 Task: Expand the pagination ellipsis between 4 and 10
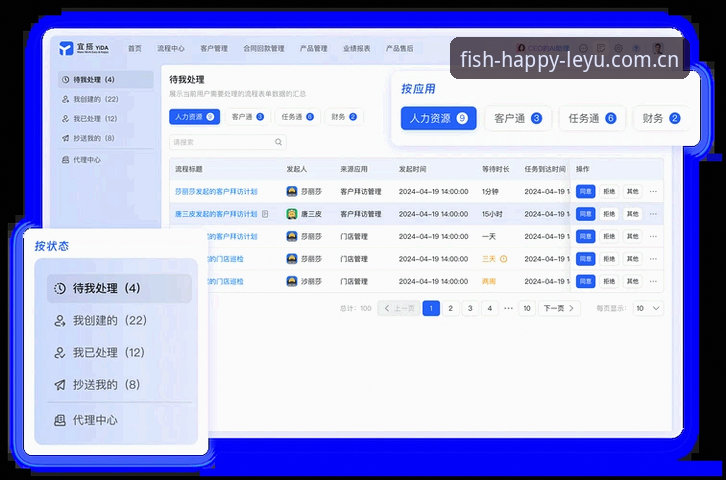[x=508, y=308]
